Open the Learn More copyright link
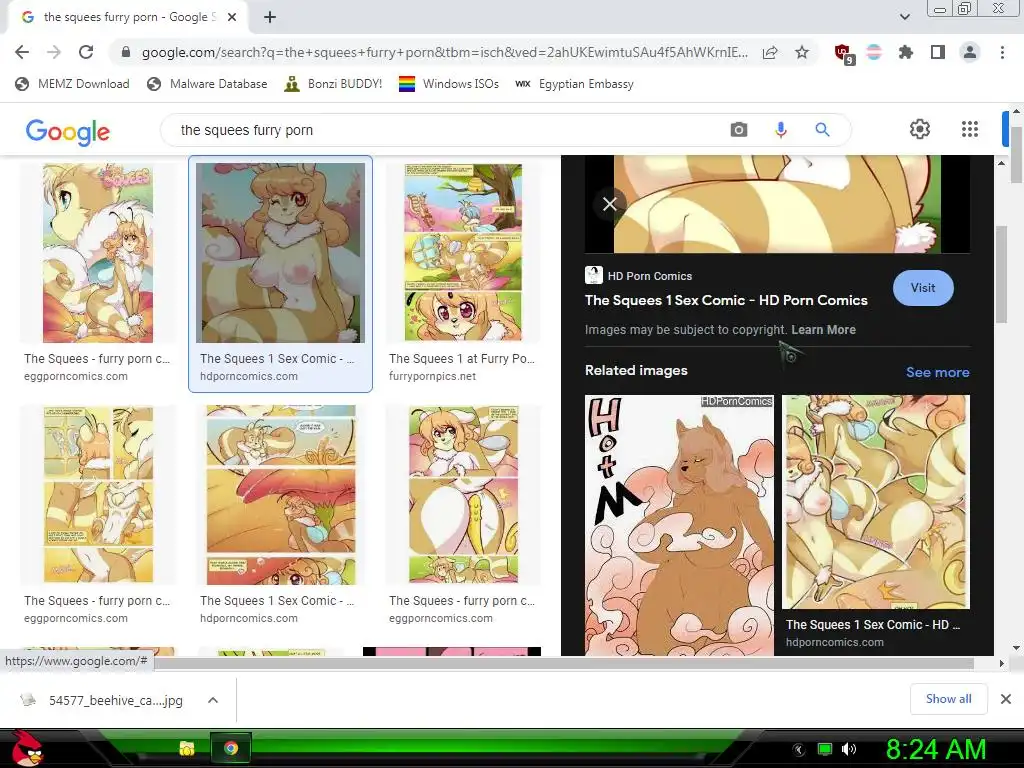This screenshot has height=768, width=1024. 824,330
